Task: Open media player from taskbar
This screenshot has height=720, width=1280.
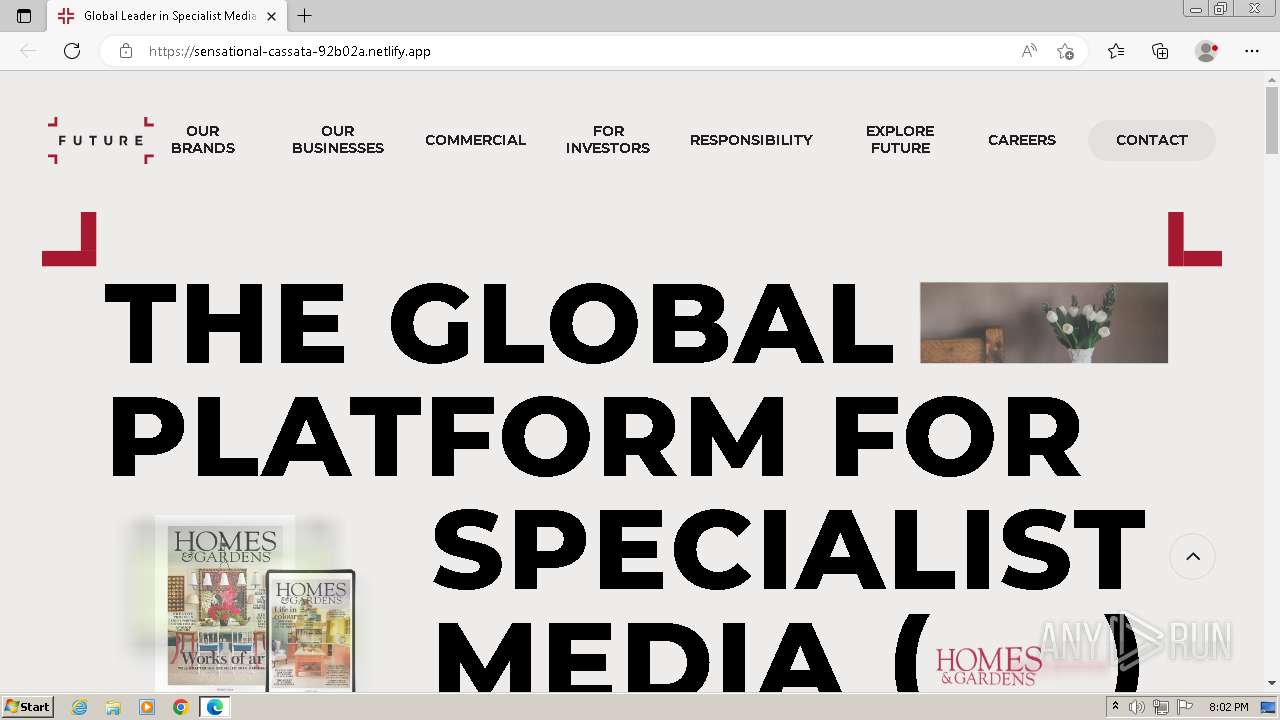Action: [147, 707]
